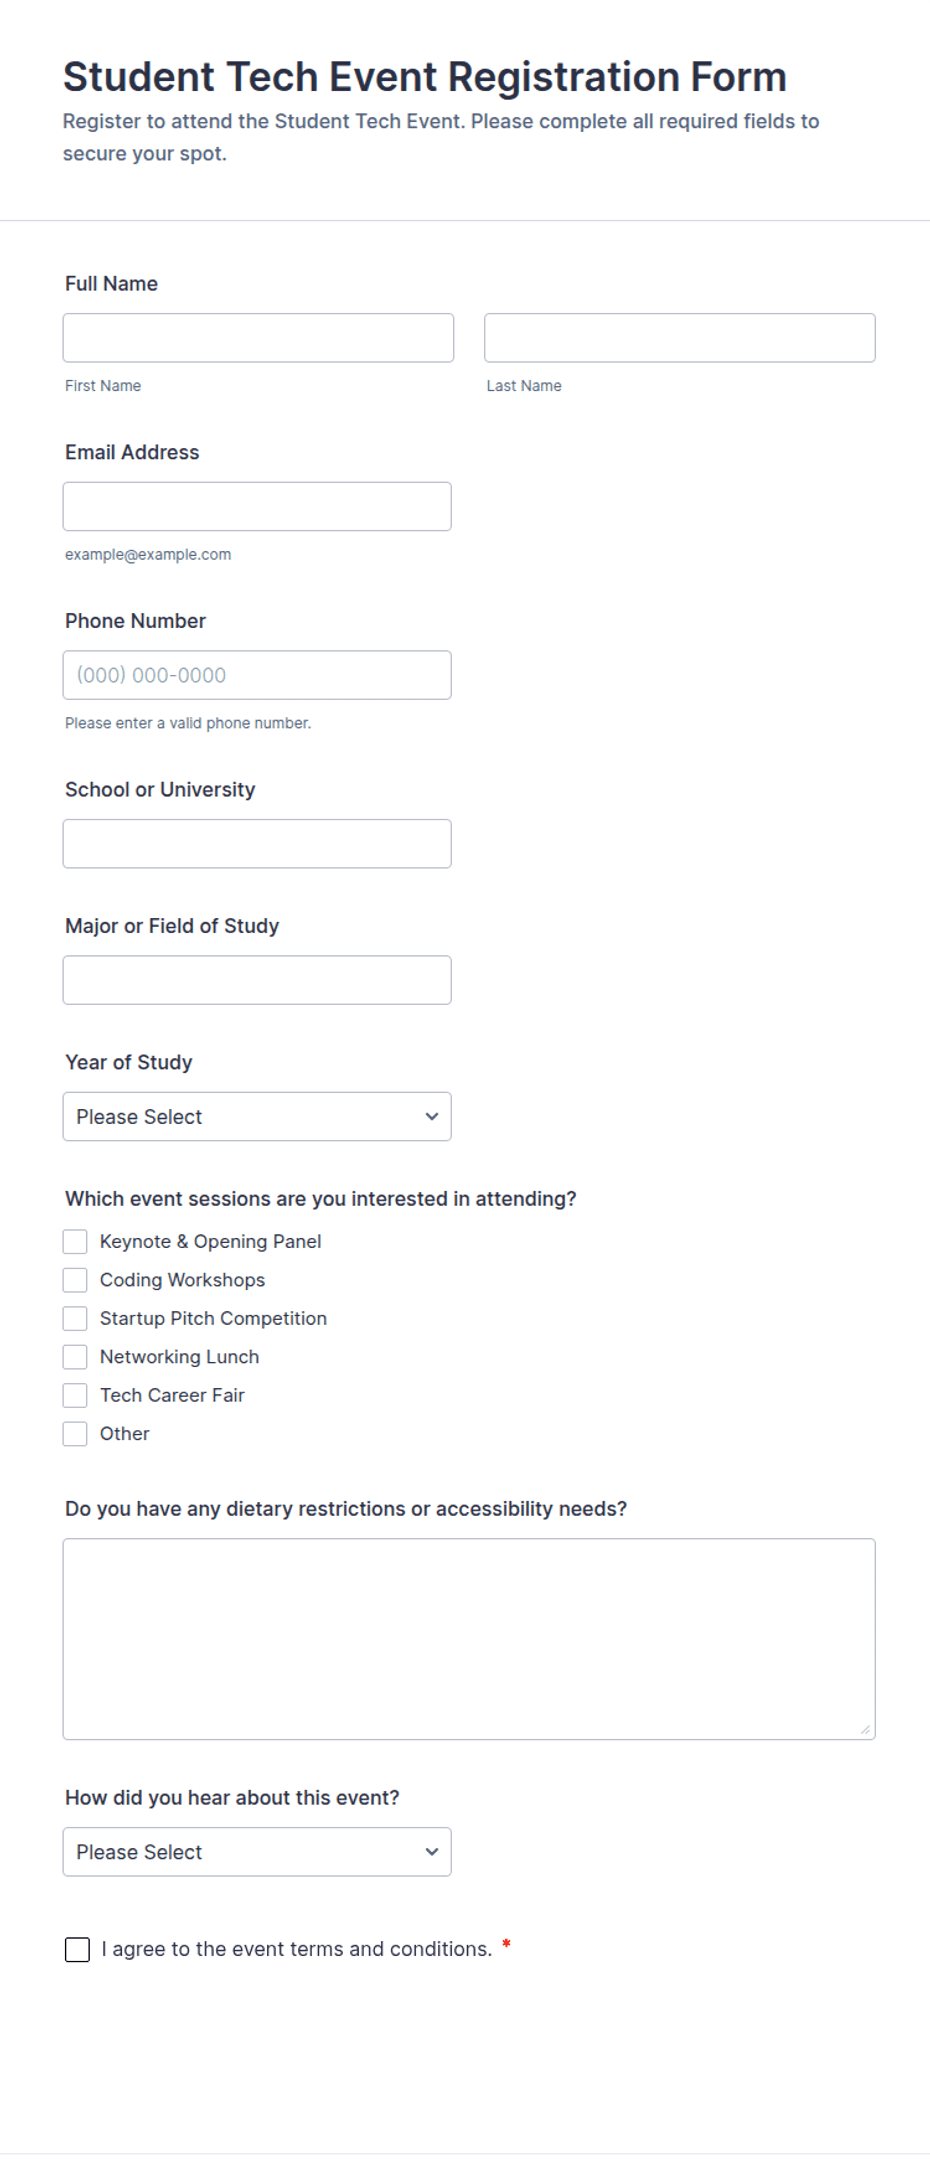
Task: Click the Last Name input field
Action: 680,338
